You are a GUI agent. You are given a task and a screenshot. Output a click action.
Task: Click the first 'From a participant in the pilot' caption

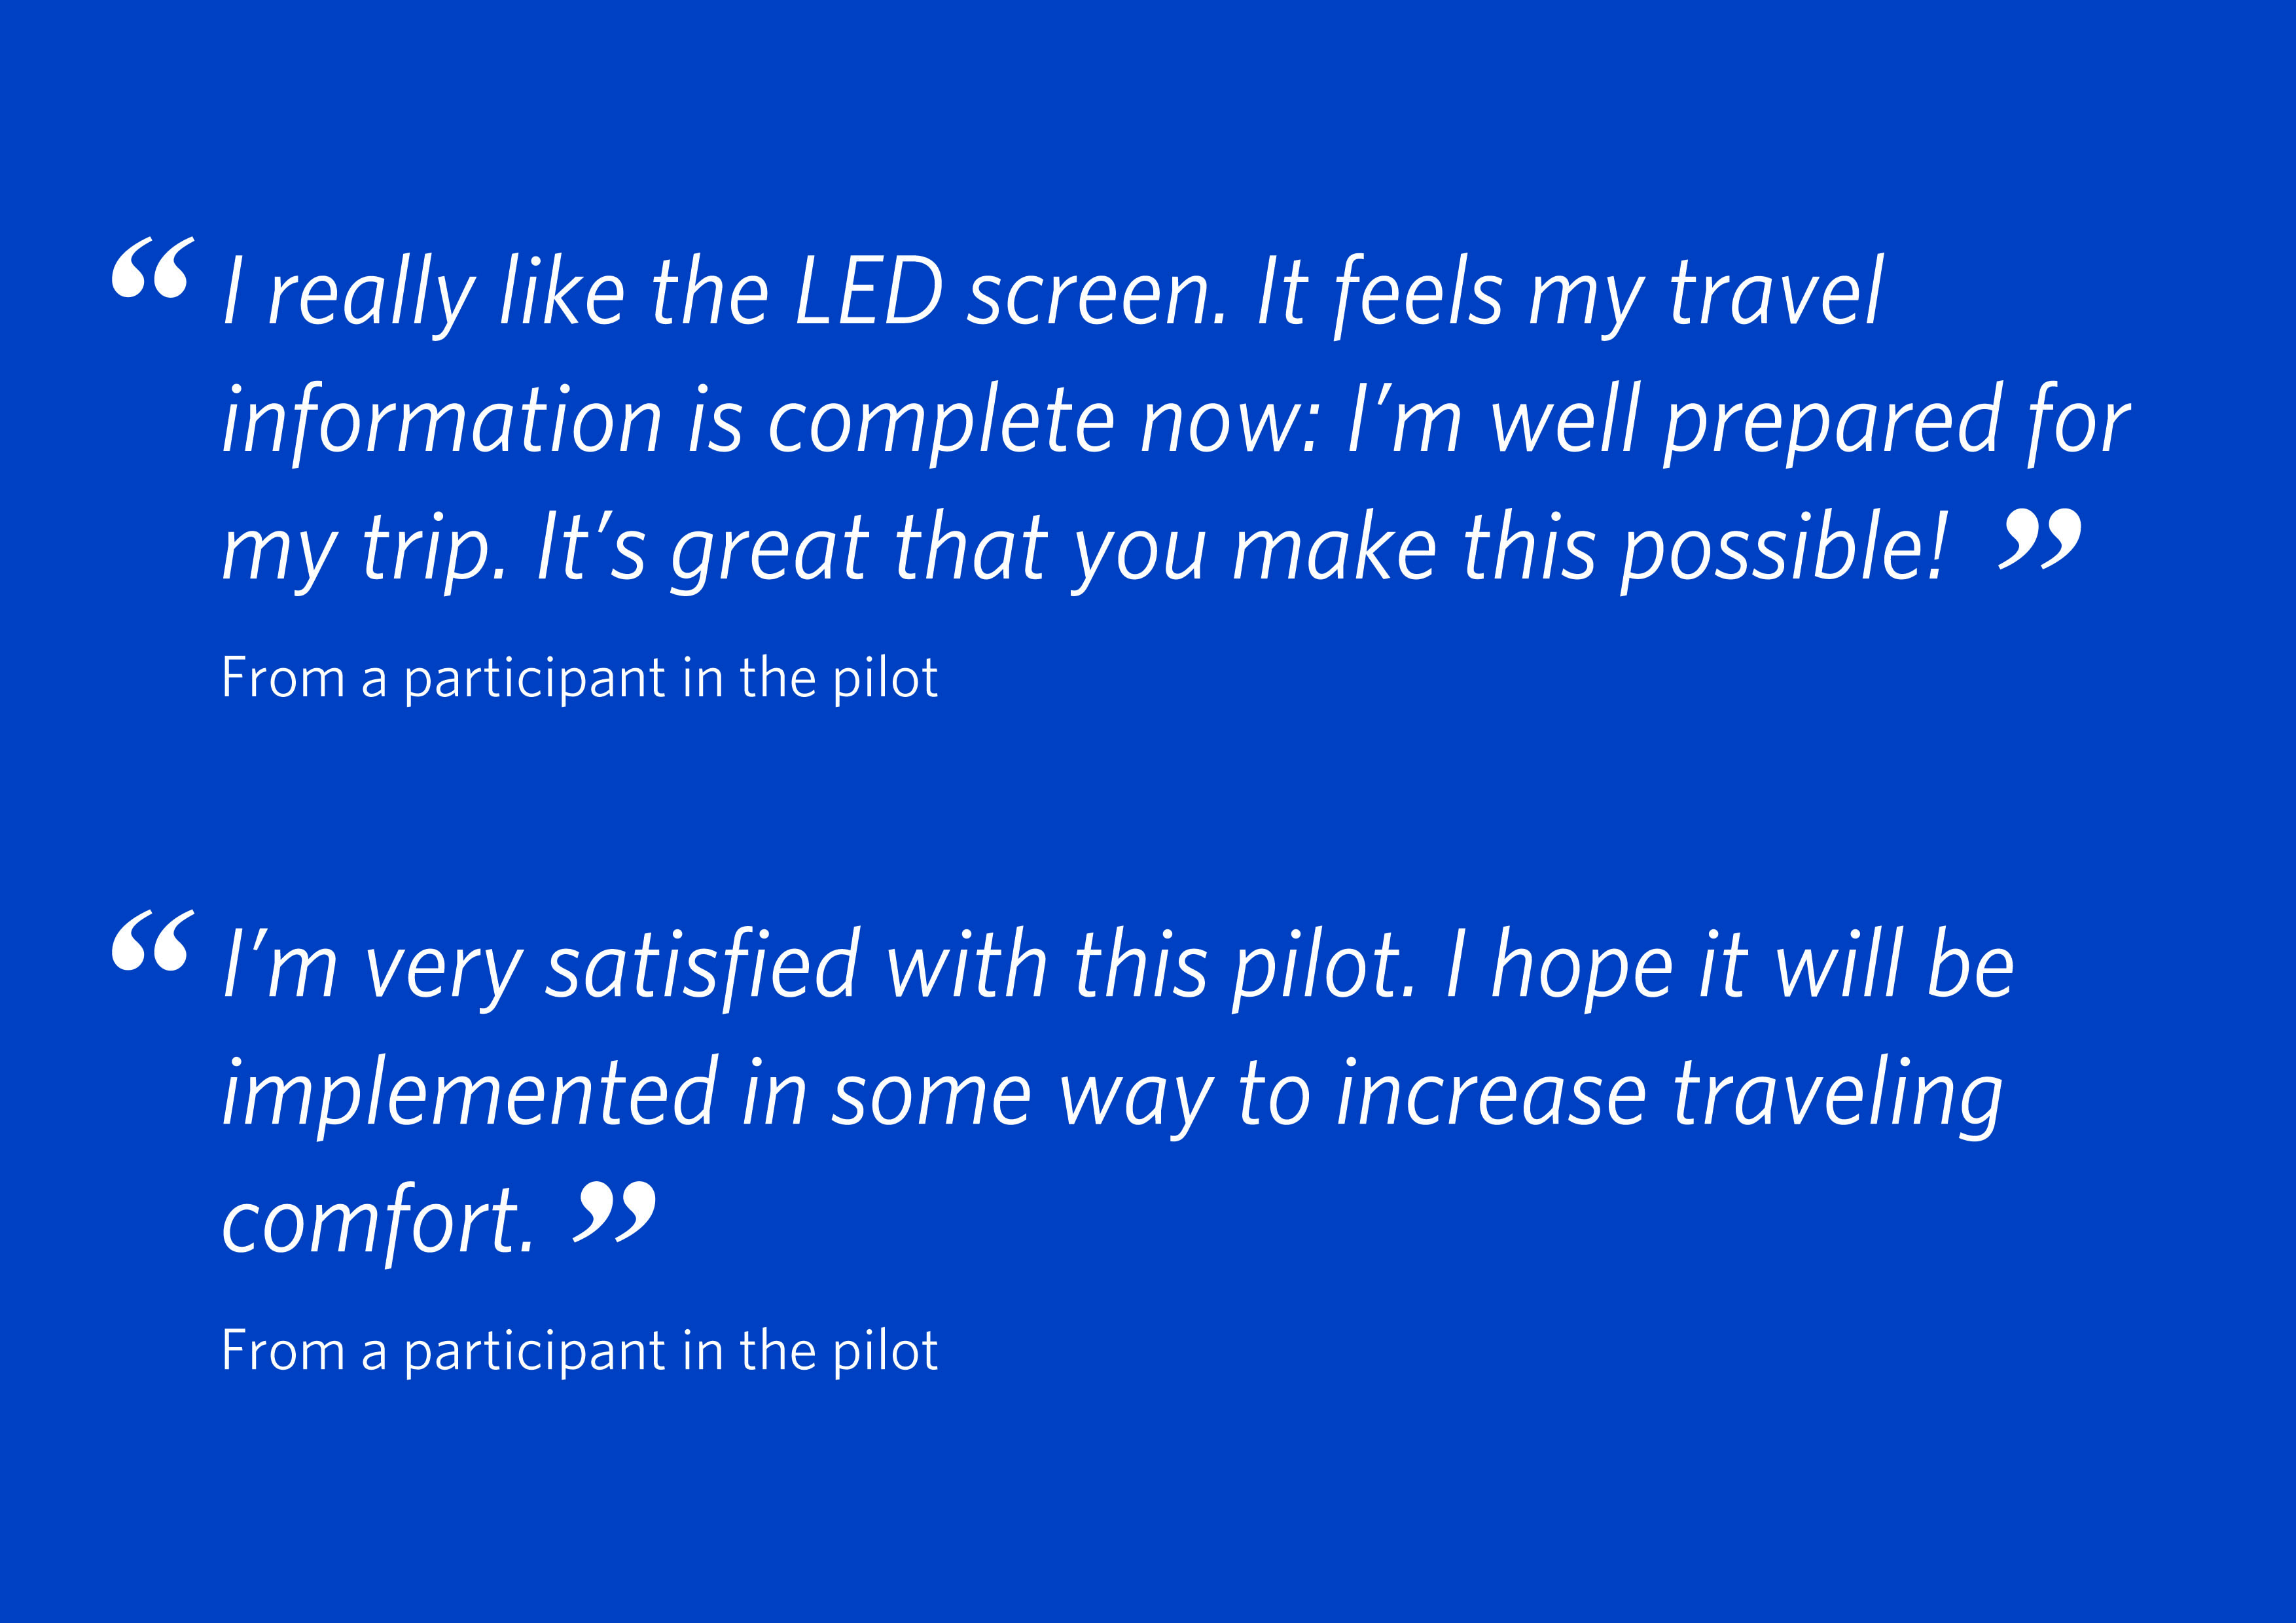pyautogui.click(x=579, y=678)
